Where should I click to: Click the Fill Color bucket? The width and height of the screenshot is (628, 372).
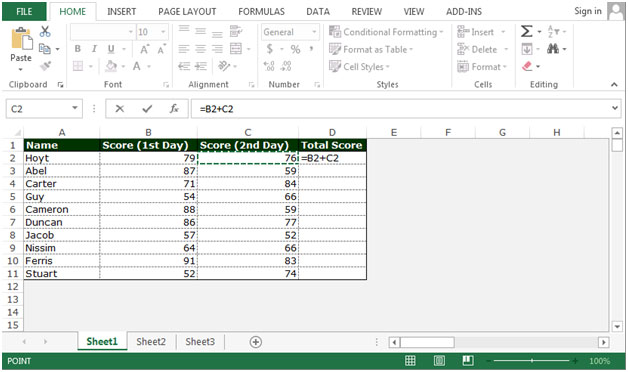click(111, 66)
